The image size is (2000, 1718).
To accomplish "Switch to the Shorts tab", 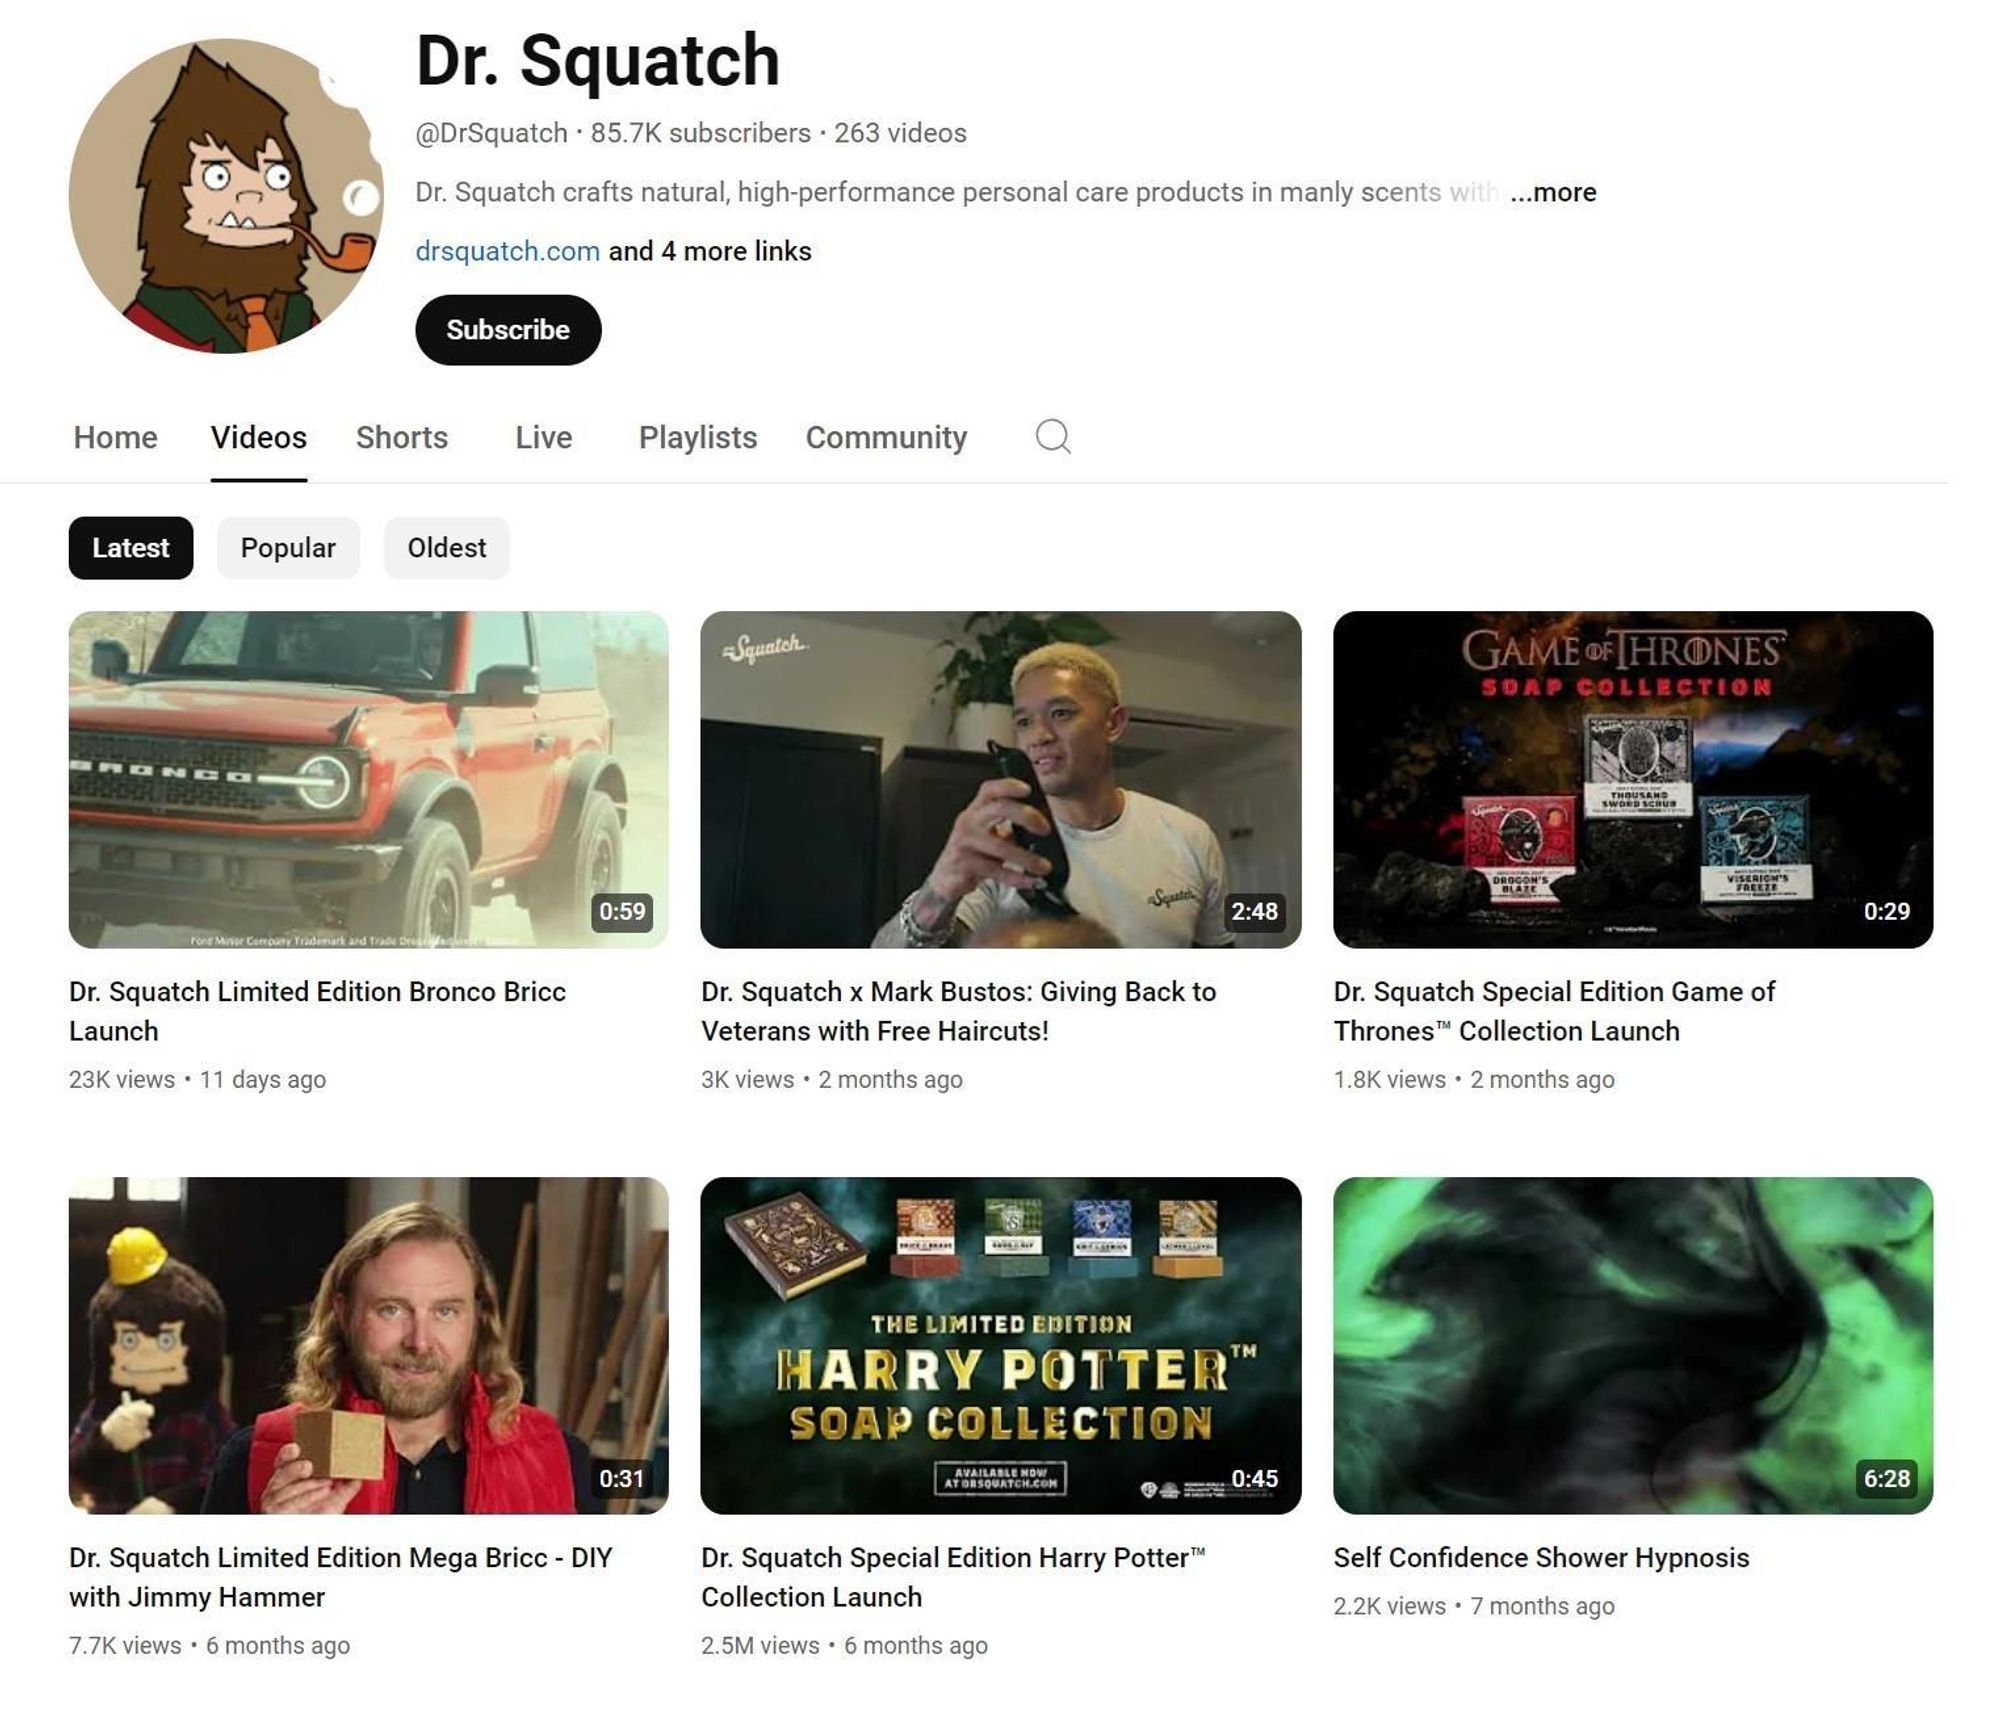I will click(x=402, y=437).
